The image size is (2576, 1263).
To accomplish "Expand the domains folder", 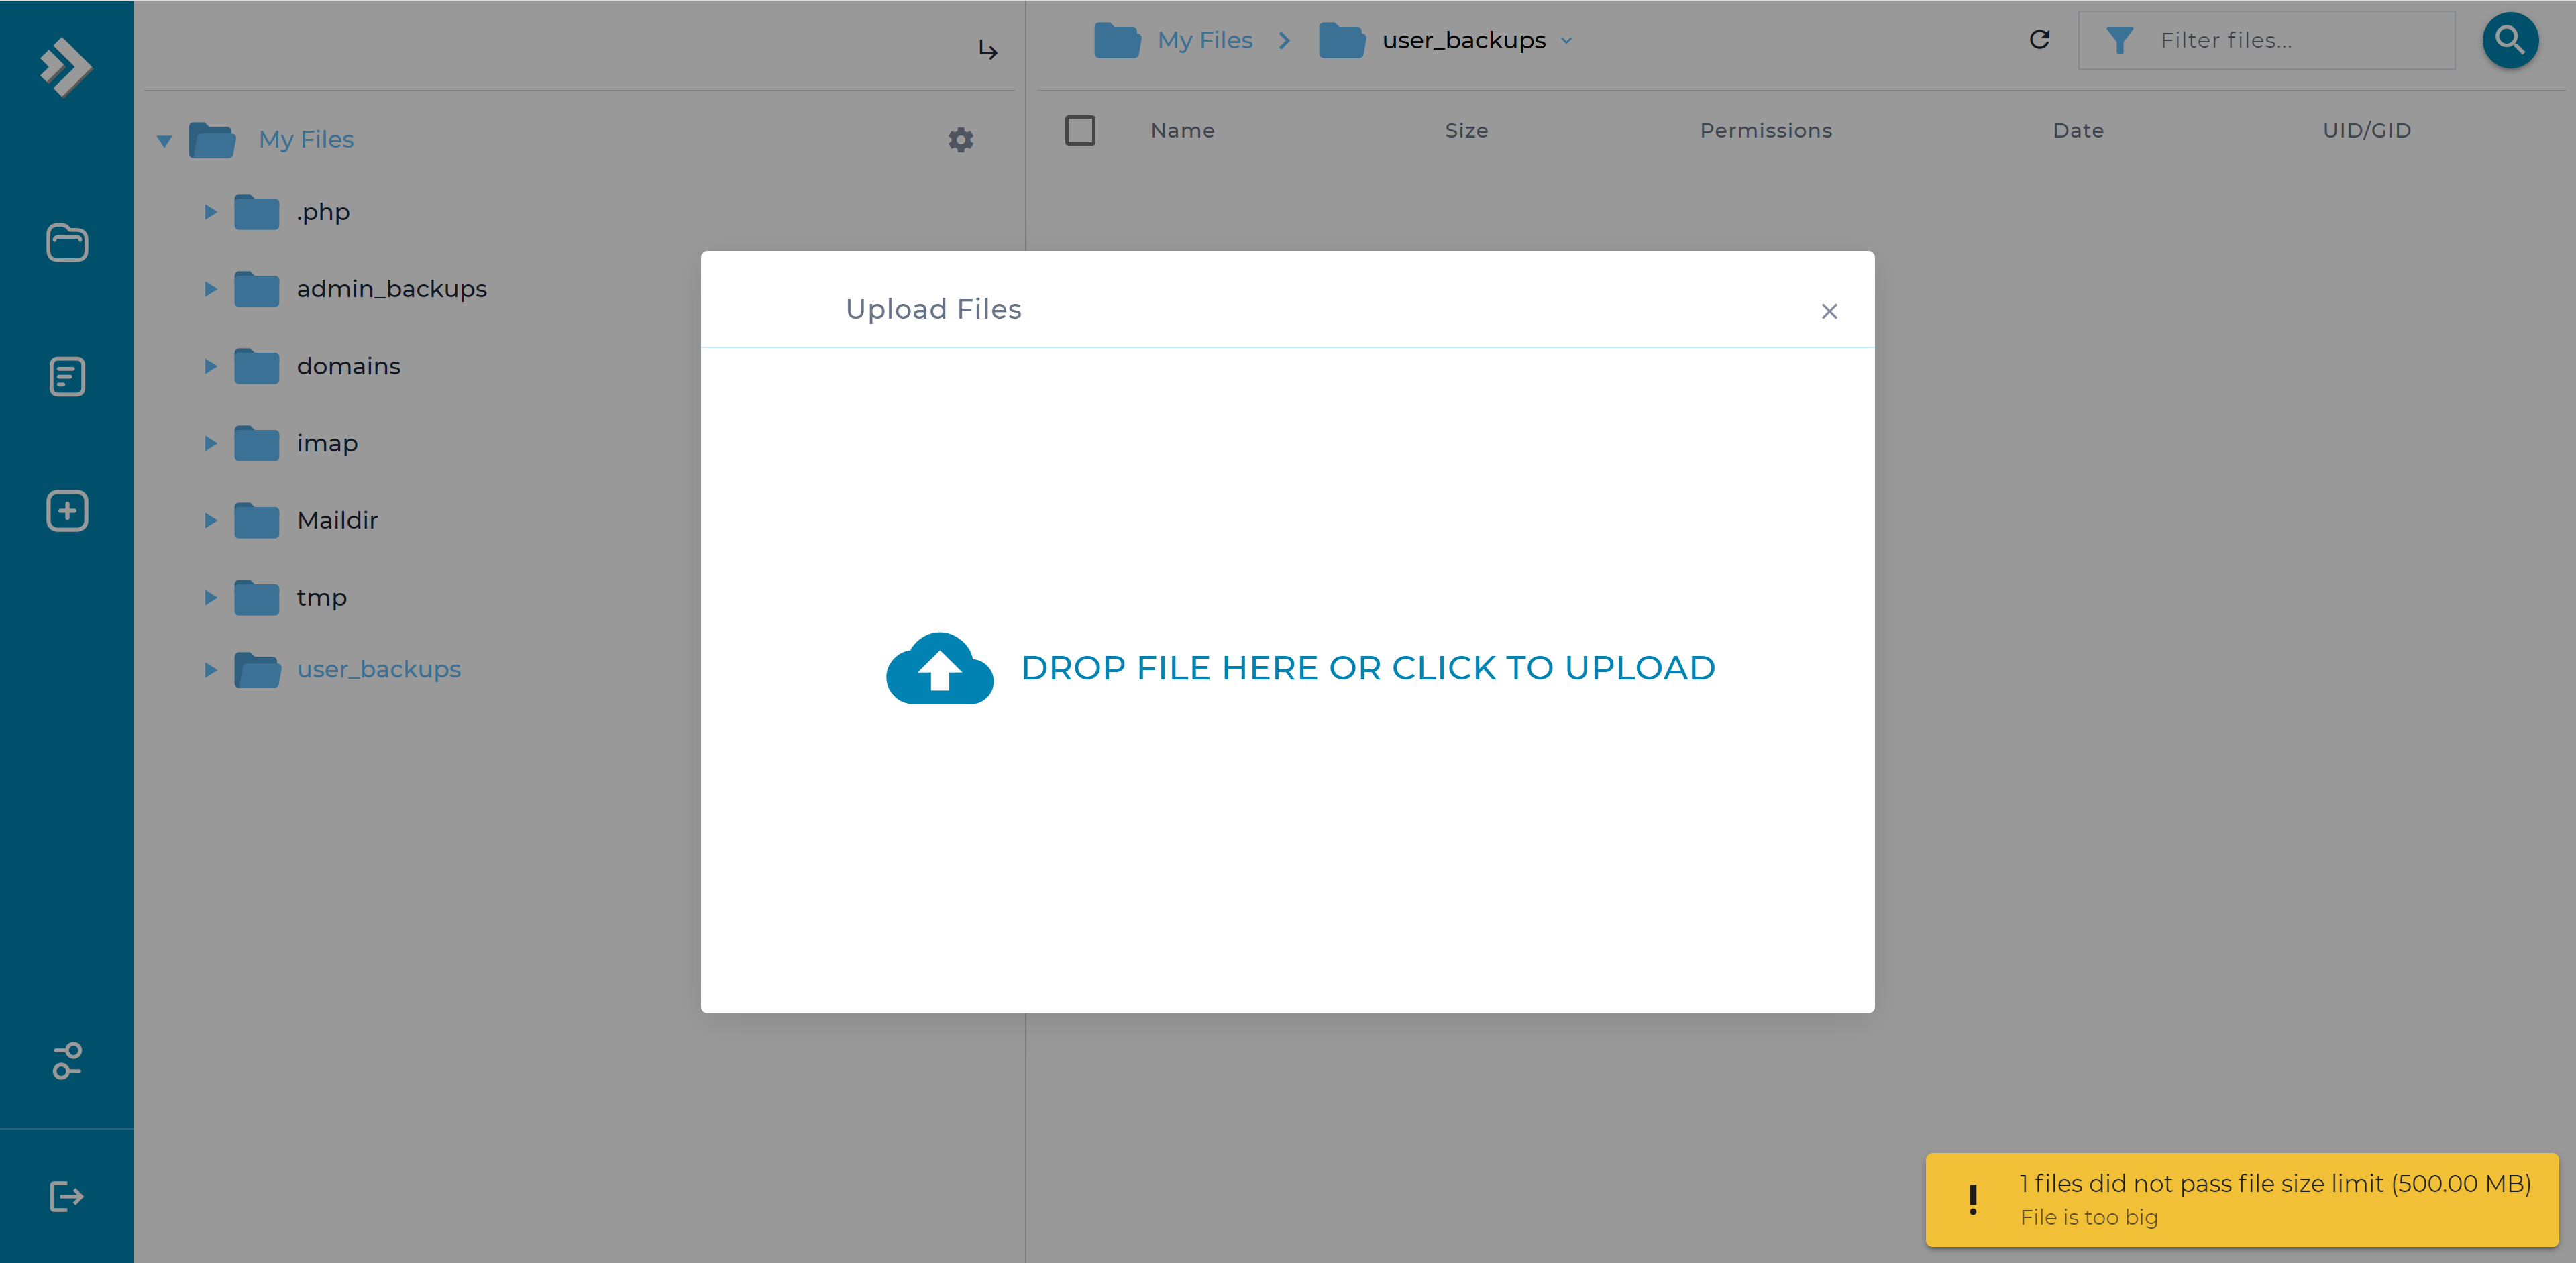I will tap(210, 366).
